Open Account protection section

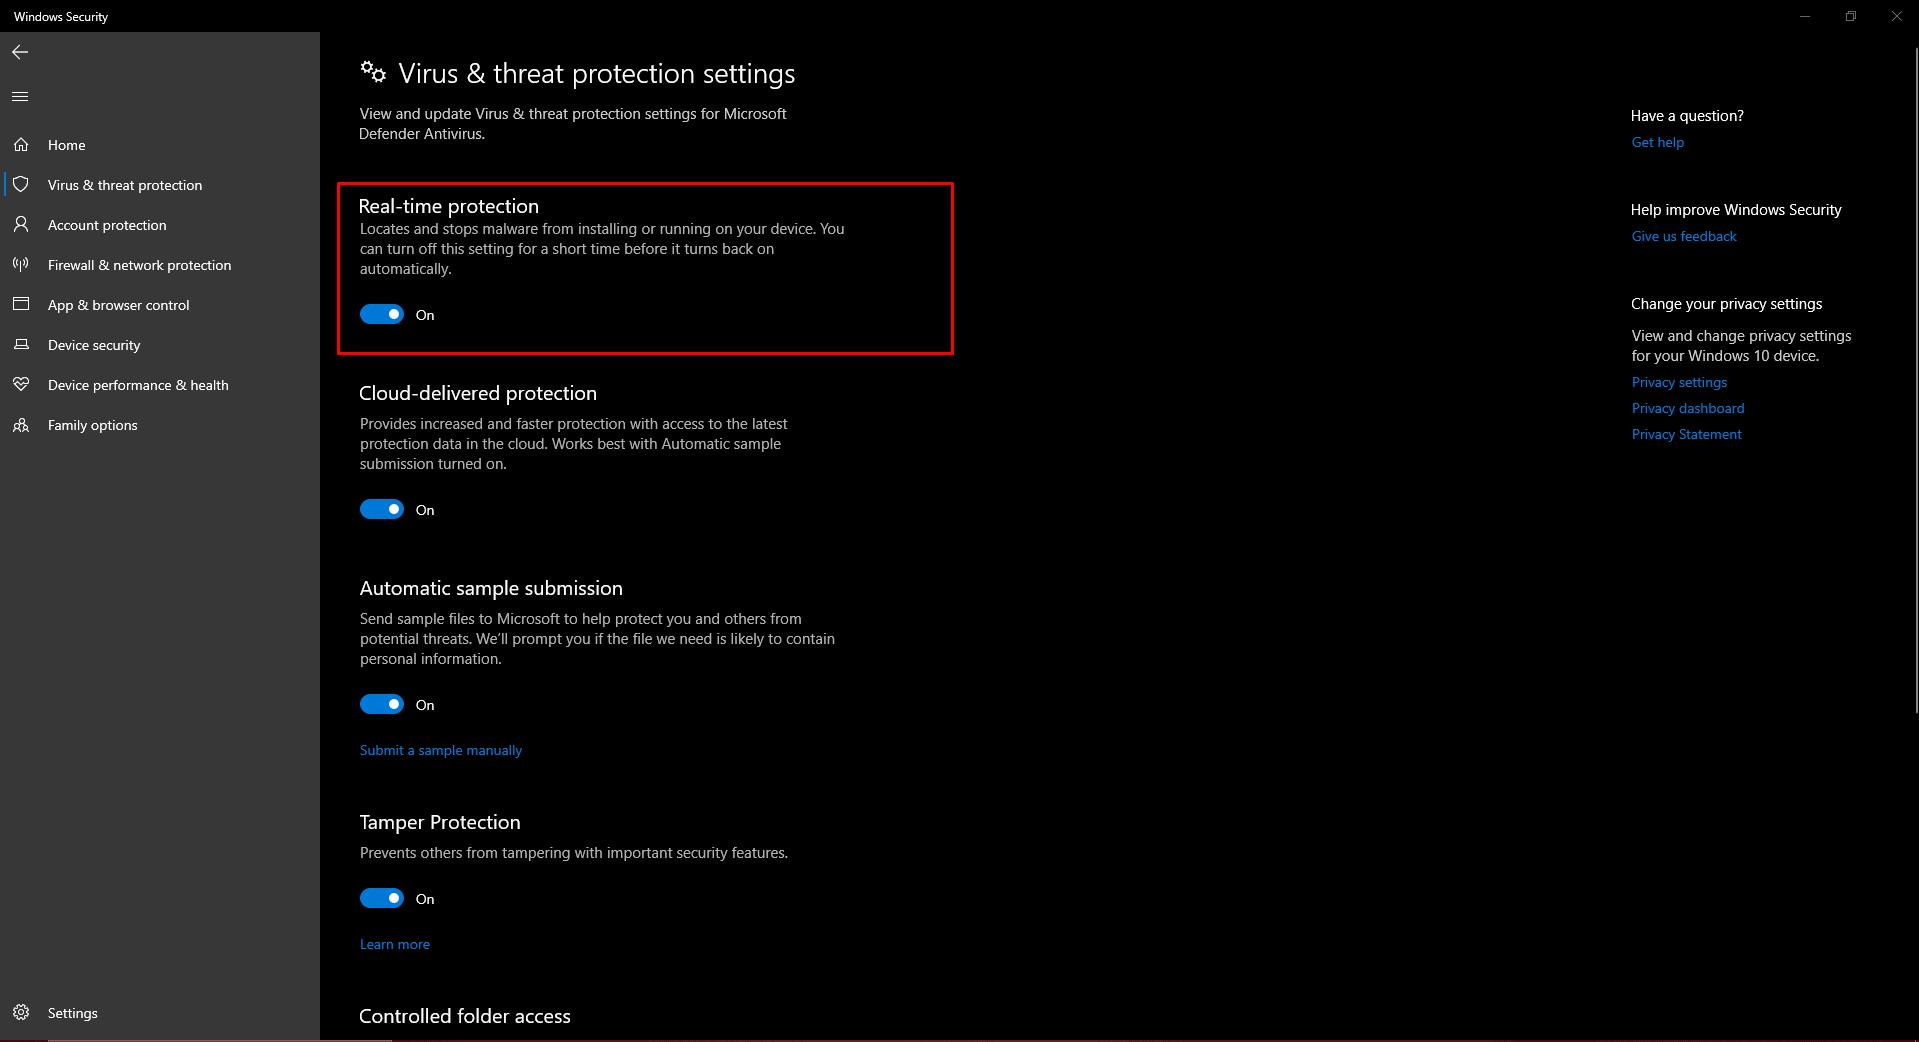coord(160,225)
